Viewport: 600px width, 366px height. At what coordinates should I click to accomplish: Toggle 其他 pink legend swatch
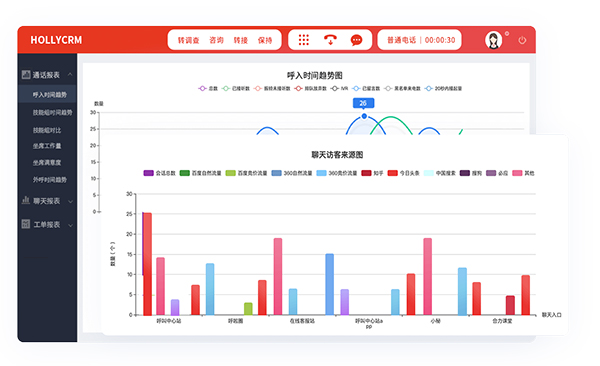[x=517, y=173]
